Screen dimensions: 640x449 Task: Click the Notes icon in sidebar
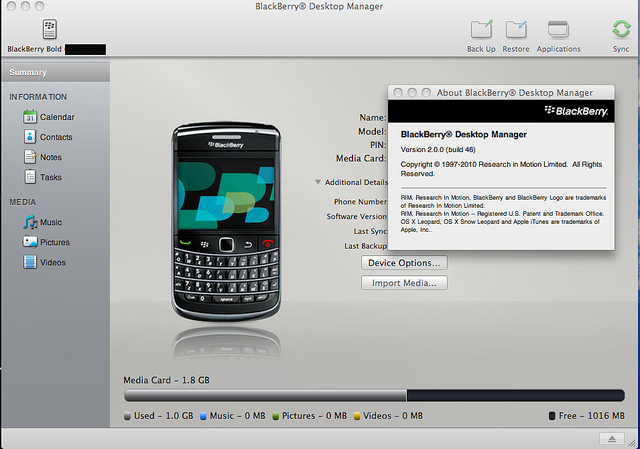coord(30,157)
